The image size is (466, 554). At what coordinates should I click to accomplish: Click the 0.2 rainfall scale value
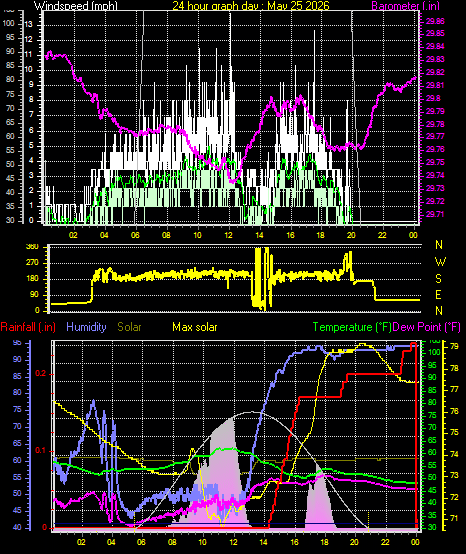pyautogui.click(x=41, y=373)
